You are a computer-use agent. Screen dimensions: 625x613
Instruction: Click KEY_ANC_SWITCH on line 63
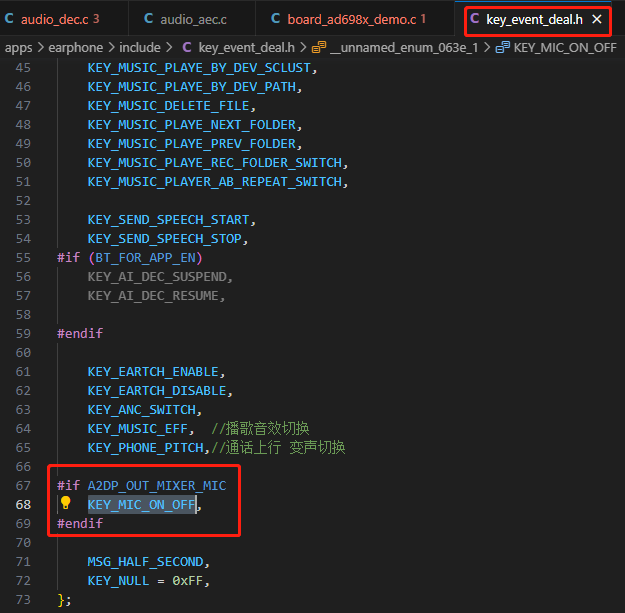click(x=142, y=410)
